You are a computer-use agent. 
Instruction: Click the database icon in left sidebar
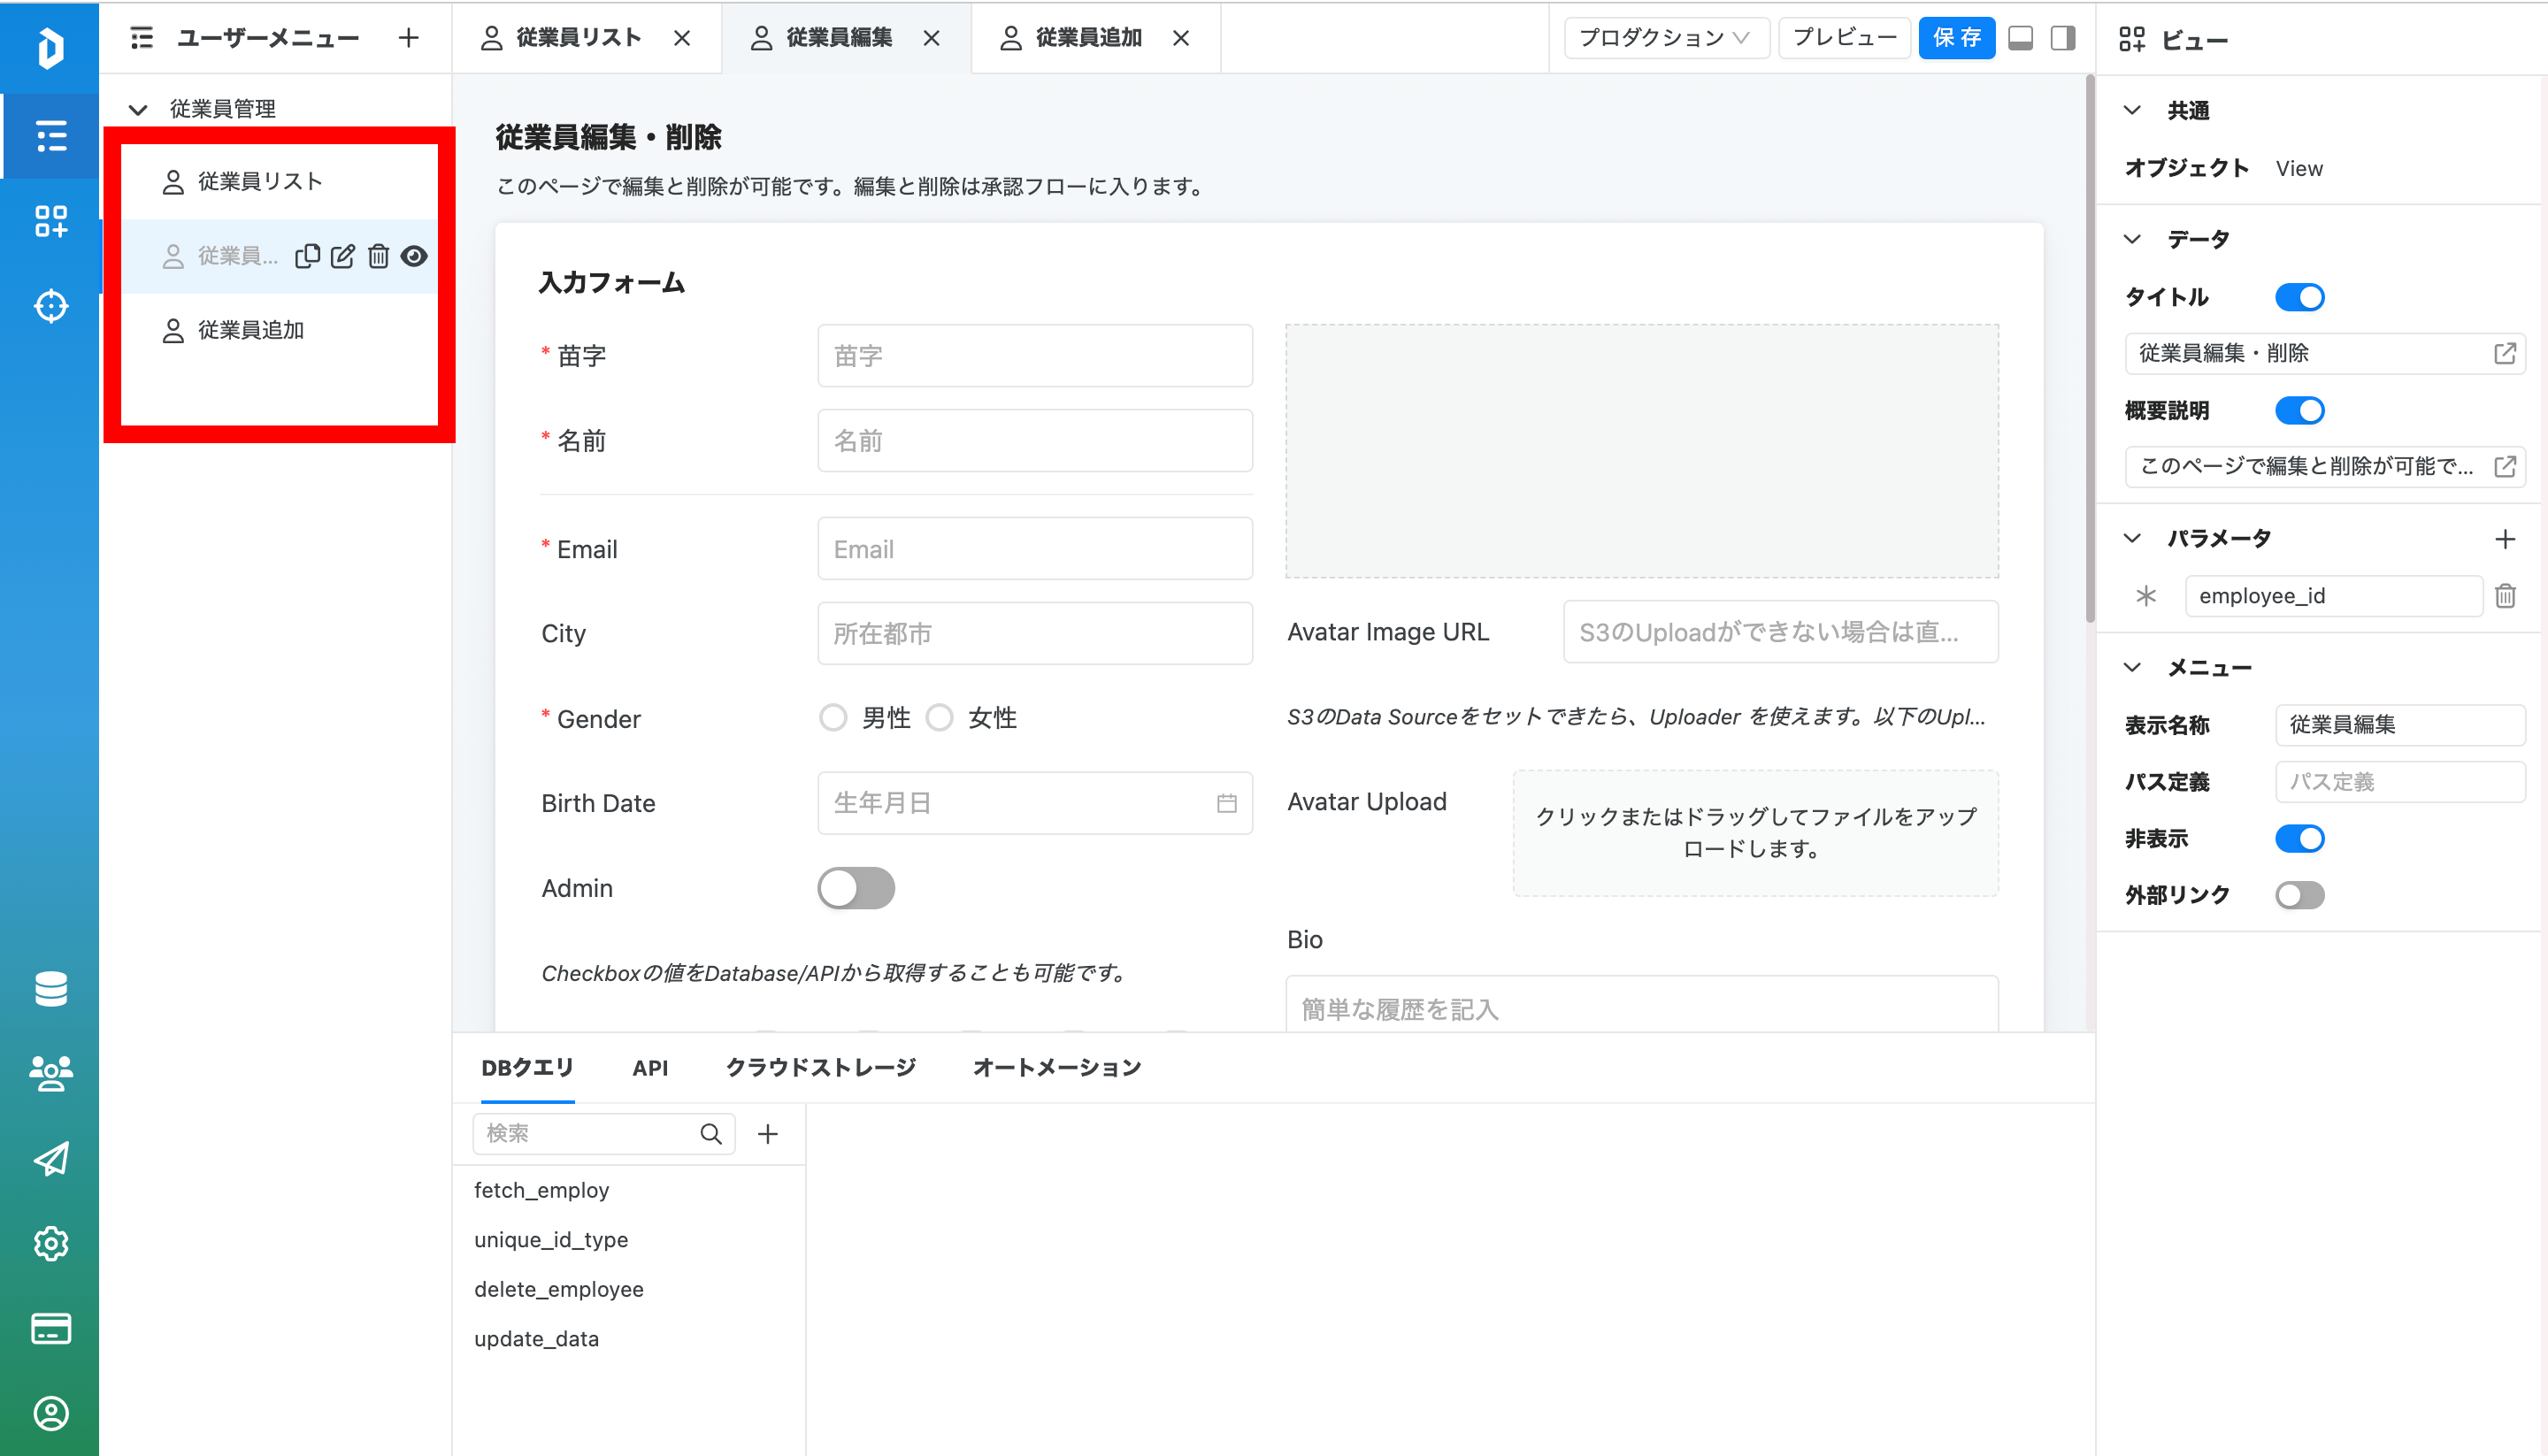tap(50, 988)
